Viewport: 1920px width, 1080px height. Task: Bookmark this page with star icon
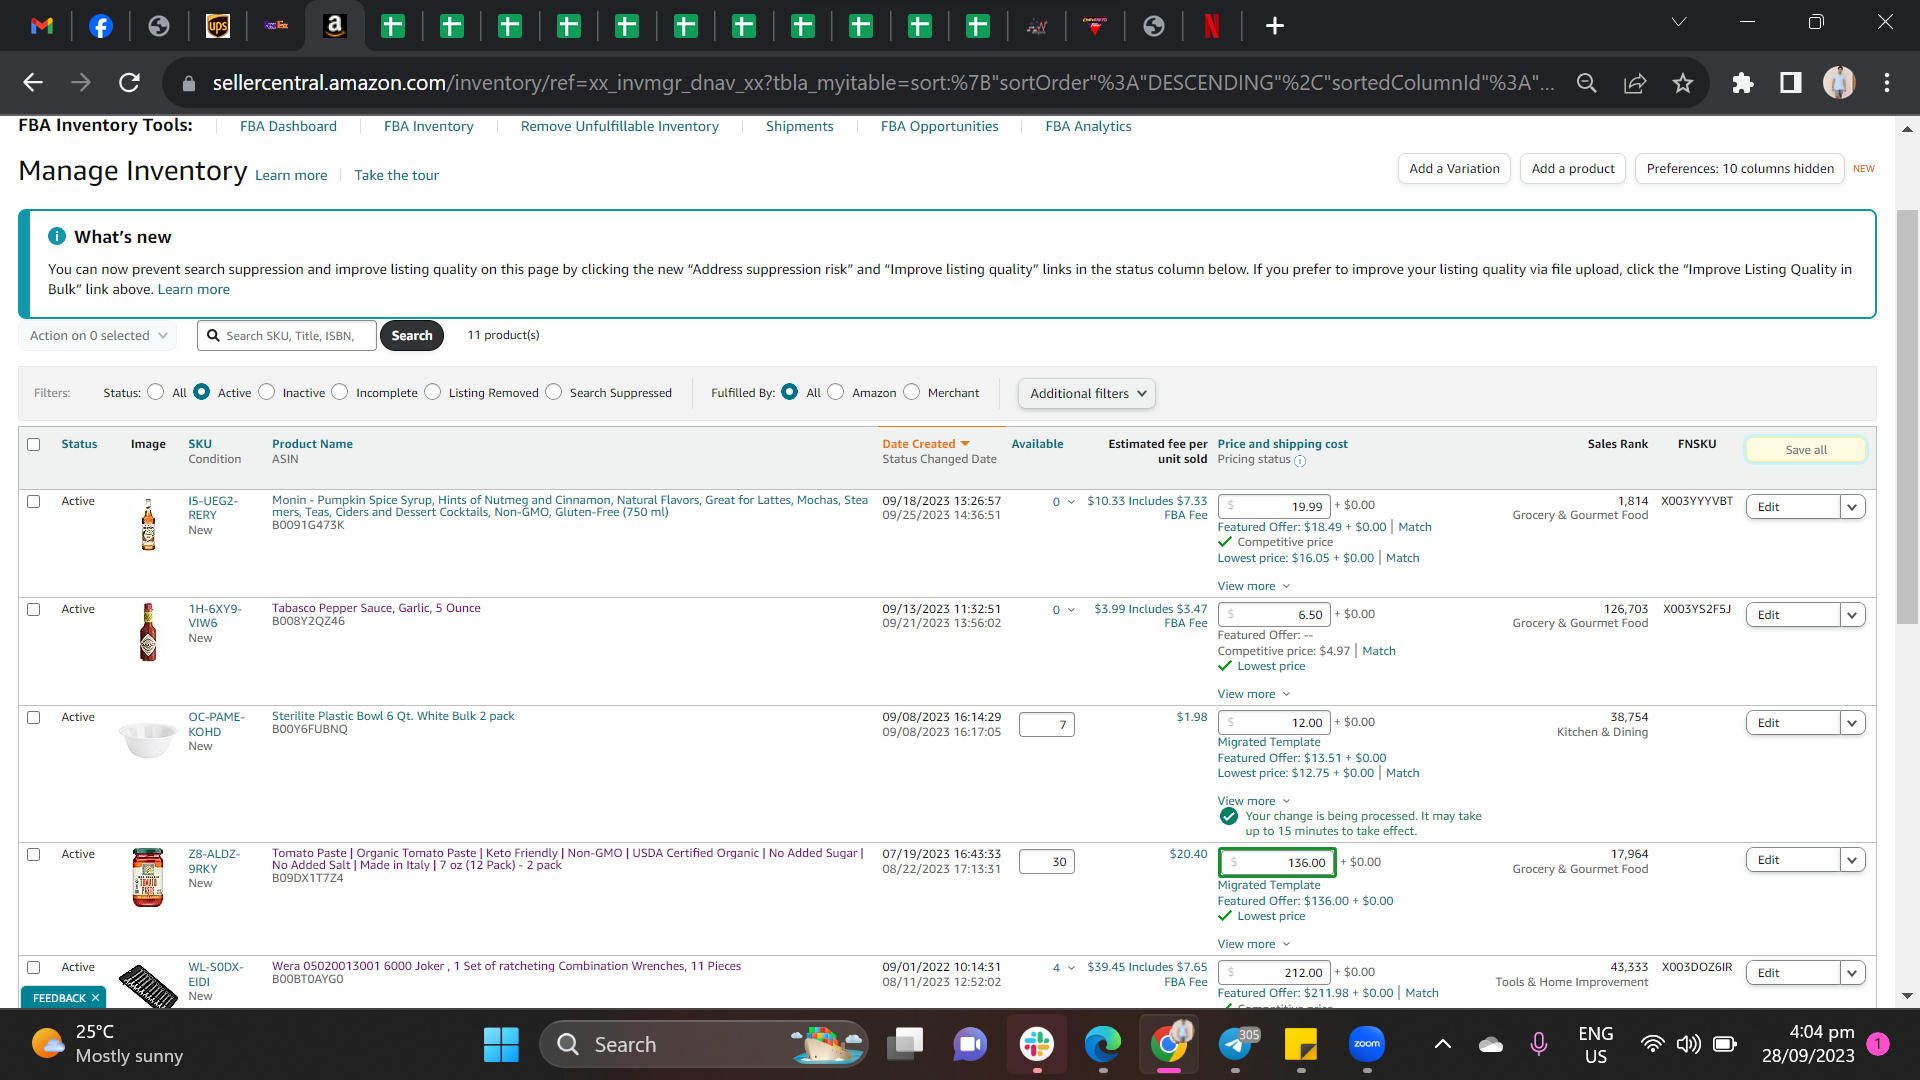[1683, 83]
